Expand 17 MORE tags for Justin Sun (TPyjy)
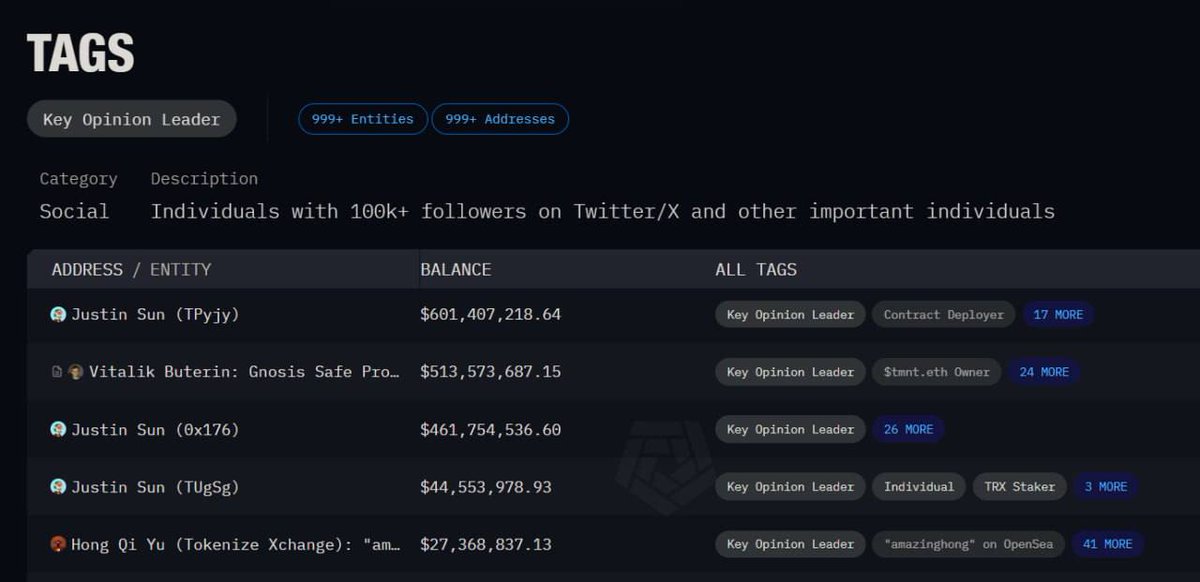Image resolution: width=1200 pixels, height=582 pixels. click(1058, 314)
